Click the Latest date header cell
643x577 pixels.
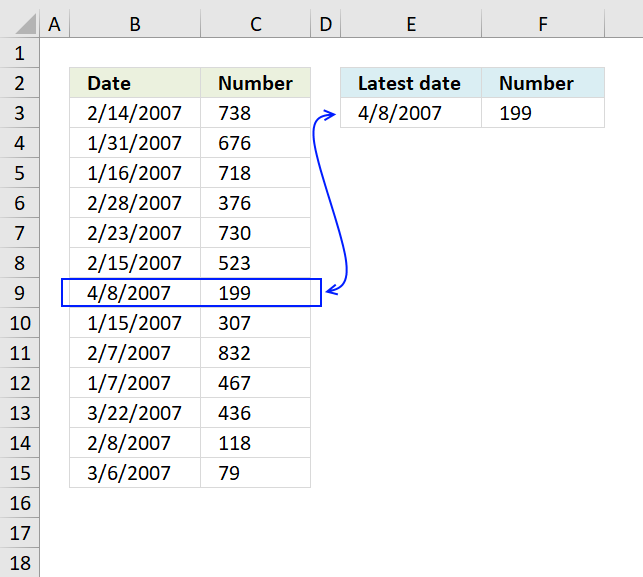(411, 83)
